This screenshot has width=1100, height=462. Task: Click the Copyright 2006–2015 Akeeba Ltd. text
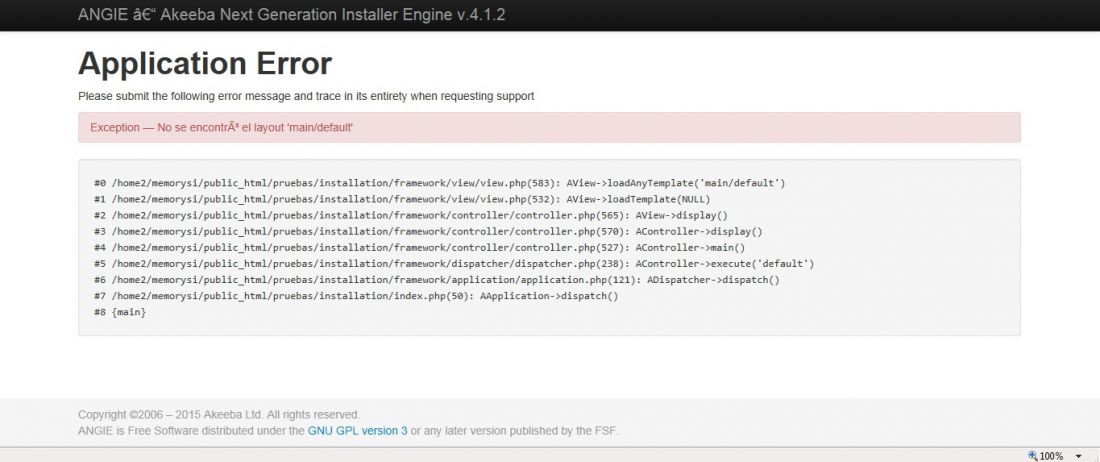[x=219, y=414]
